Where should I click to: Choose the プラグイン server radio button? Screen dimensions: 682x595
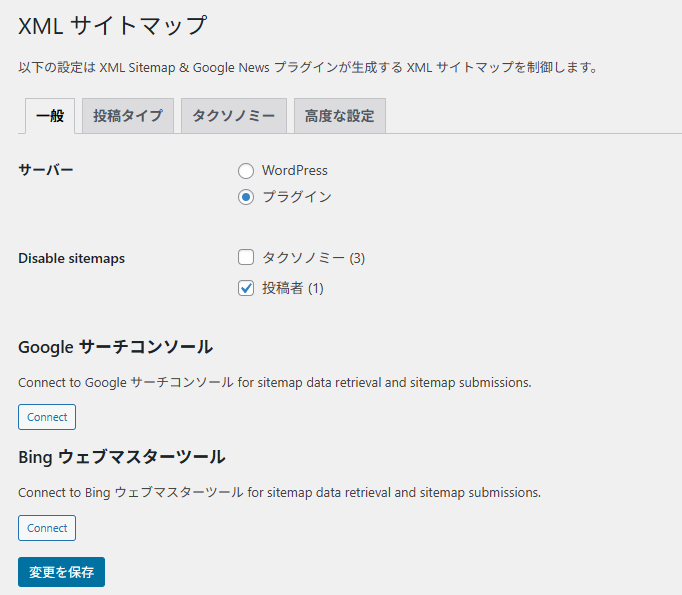click(246, 197)
